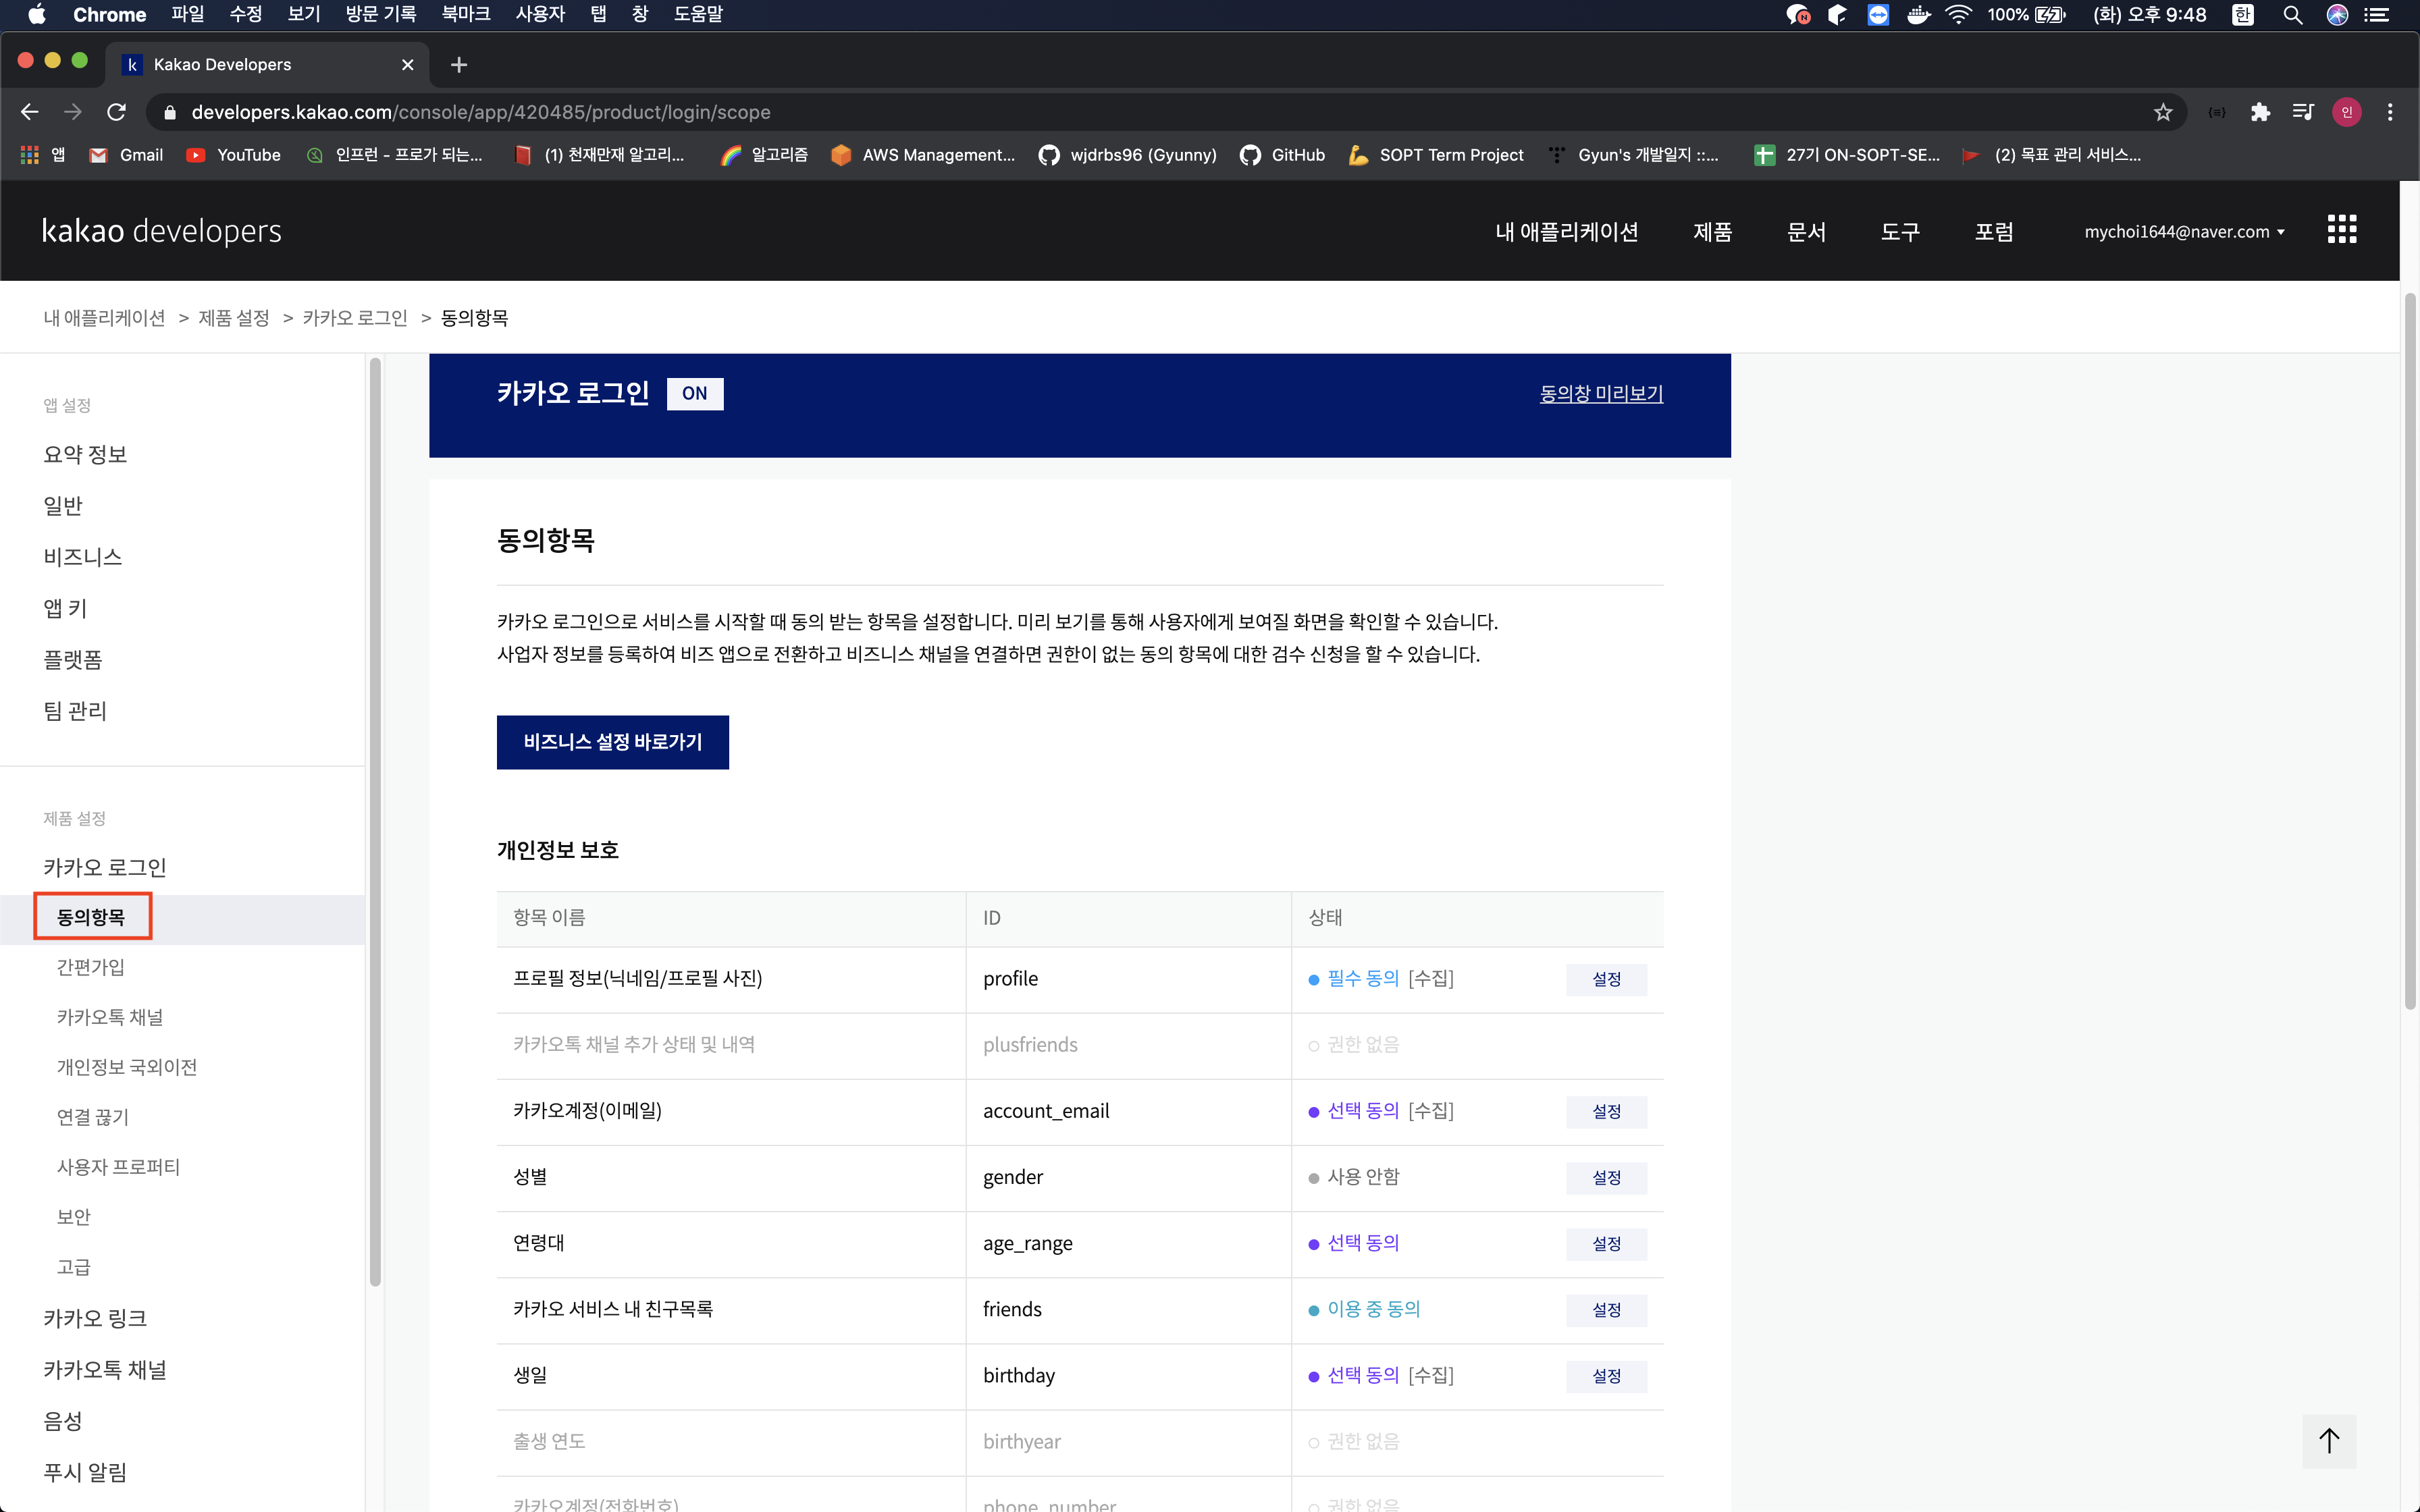
Task: Open the Chrome extensions puzzle icon
Action: point(2260,112)
